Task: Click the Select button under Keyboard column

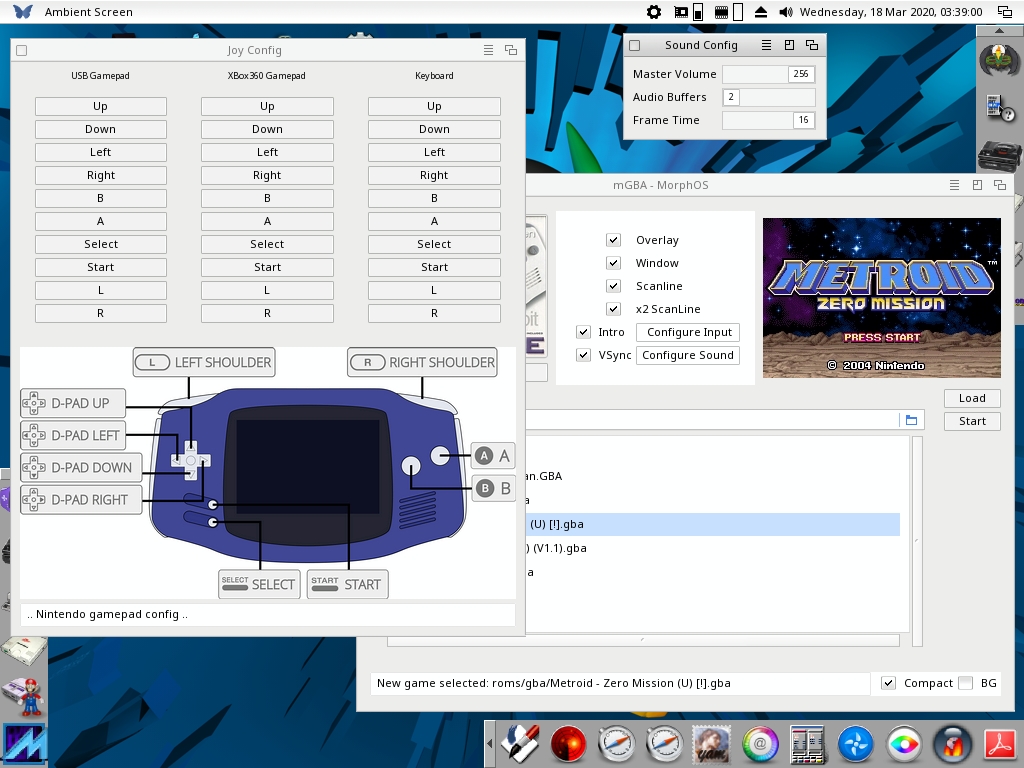Action: click(x=434, y=244)
